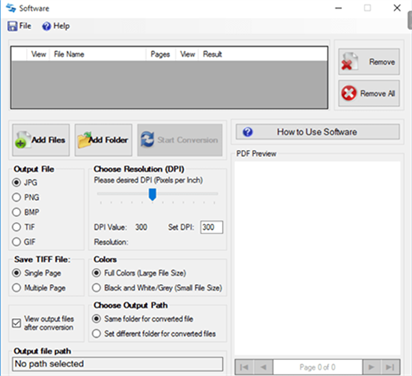Viewport: 412px width, 376px height.
Task: Click the first View column header
Action: (x=38, y=54)
